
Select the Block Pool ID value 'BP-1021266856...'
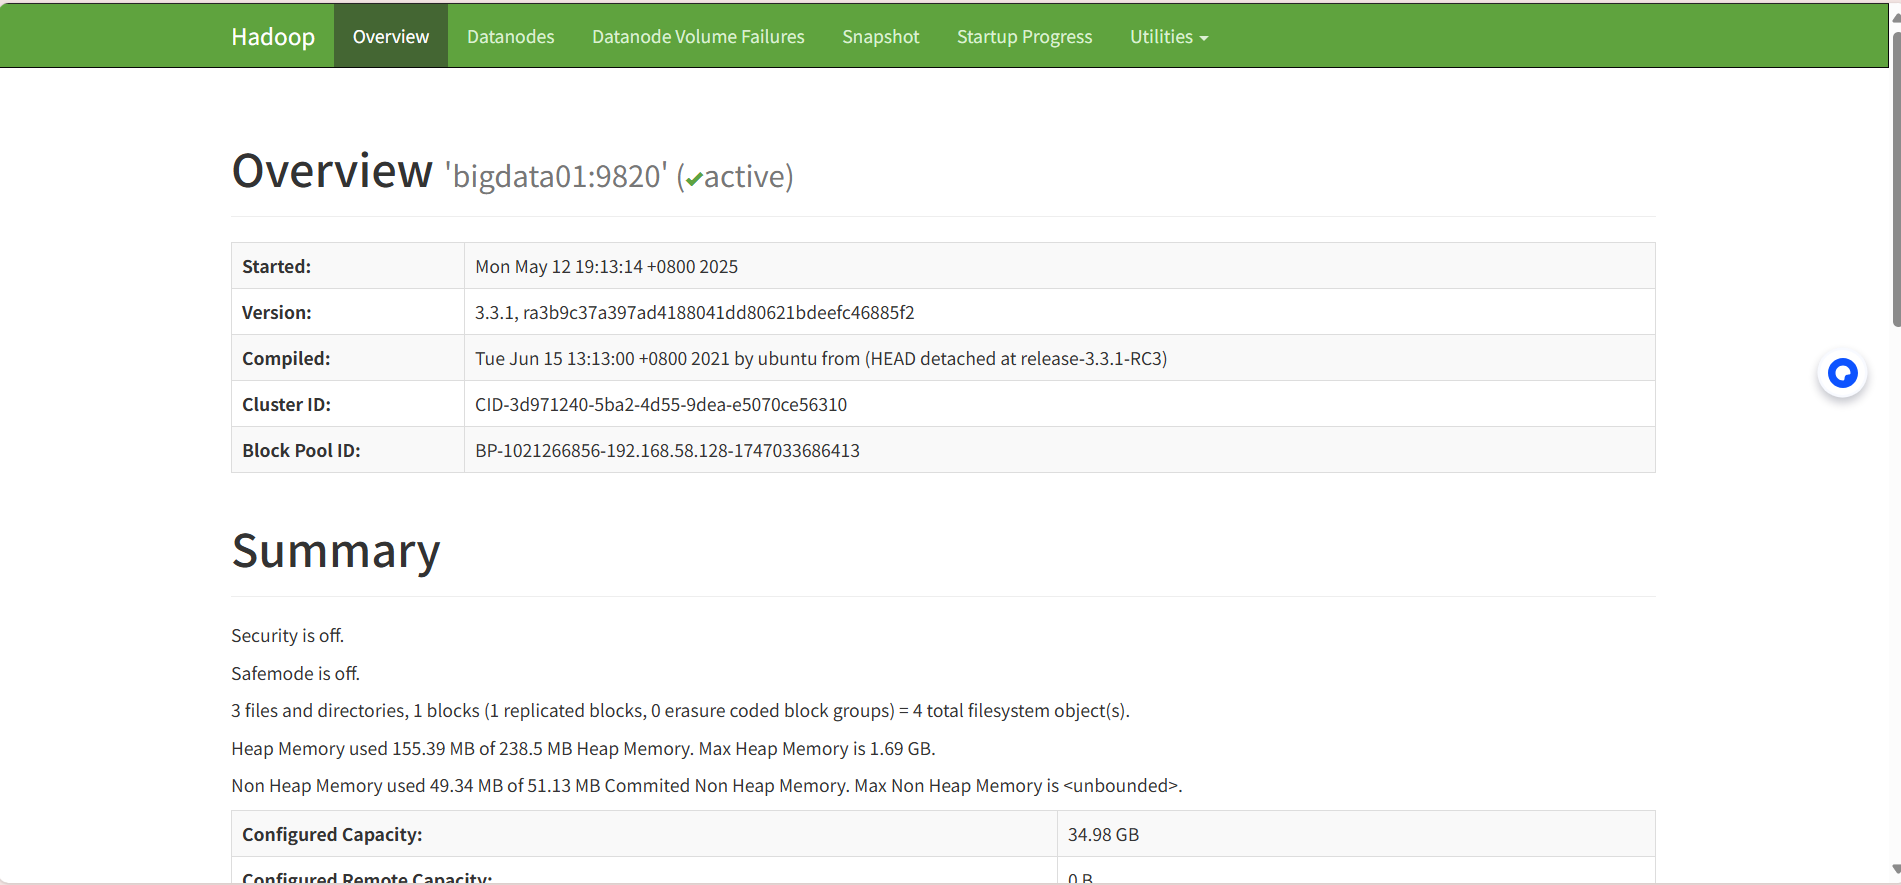(667, 451)
